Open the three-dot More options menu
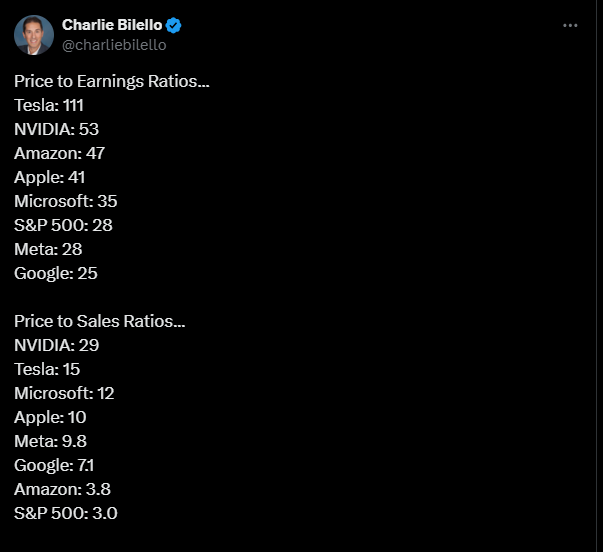The height and width of the screenshot is (552, 603). click(570, 25)
